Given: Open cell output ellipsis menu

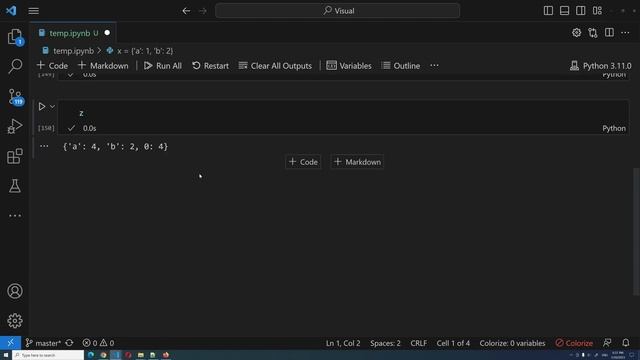Looking at the screenshot, I should [44, 146].
